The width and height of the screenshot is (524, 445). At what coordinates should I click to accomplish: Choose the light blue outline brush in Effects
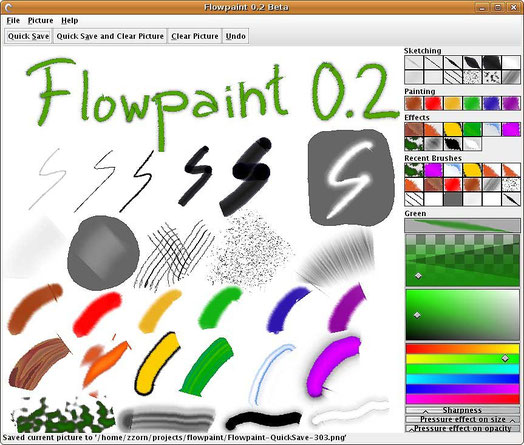[491, 130]
